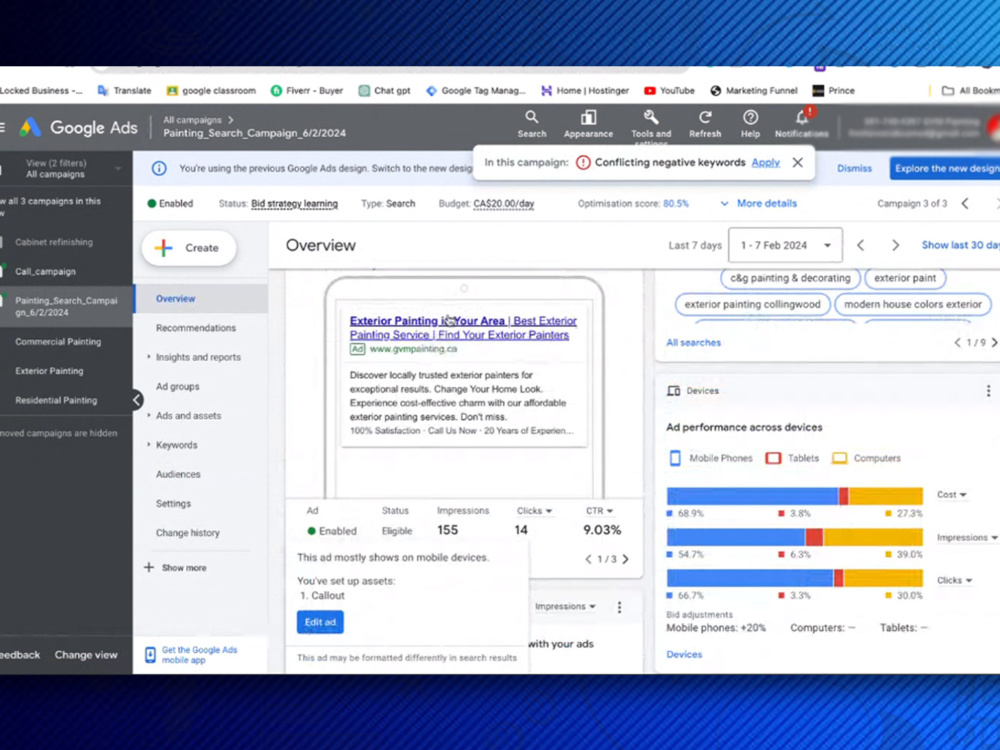Dismiss the new design banner
The image size is (1000, 750).
click(854, 168)
